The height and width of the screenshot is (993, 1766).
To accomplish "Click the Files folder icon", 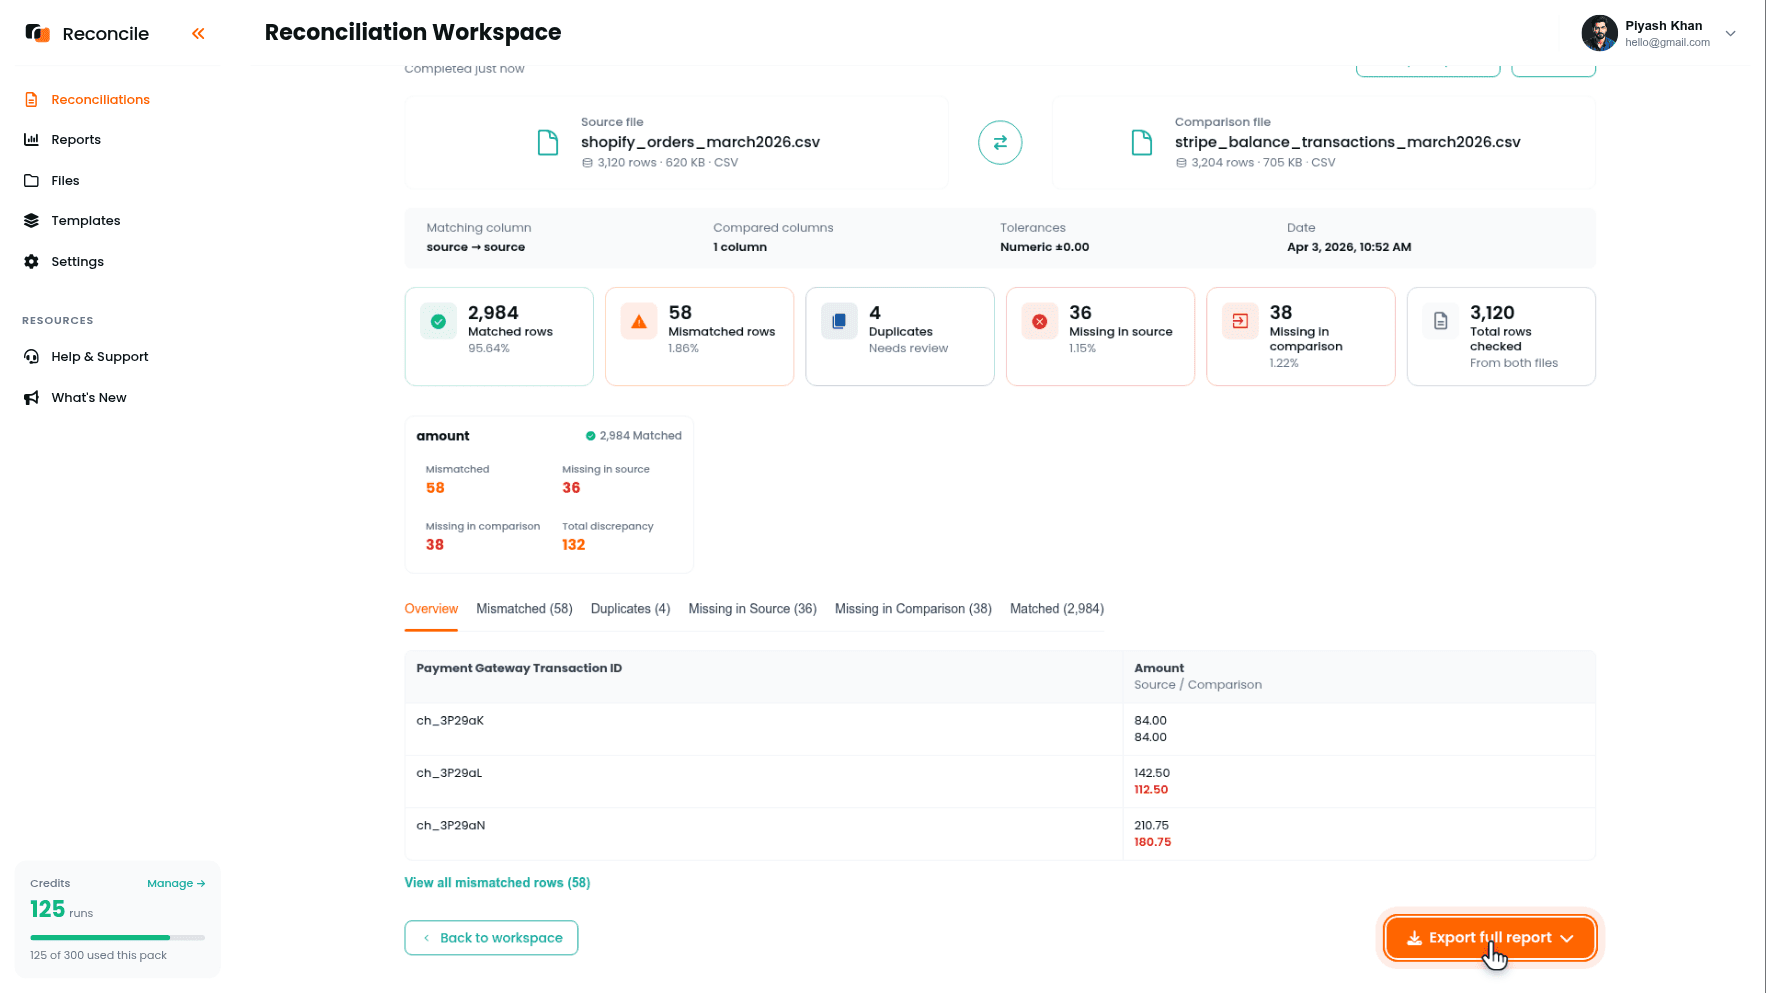I will coord(31,180).
